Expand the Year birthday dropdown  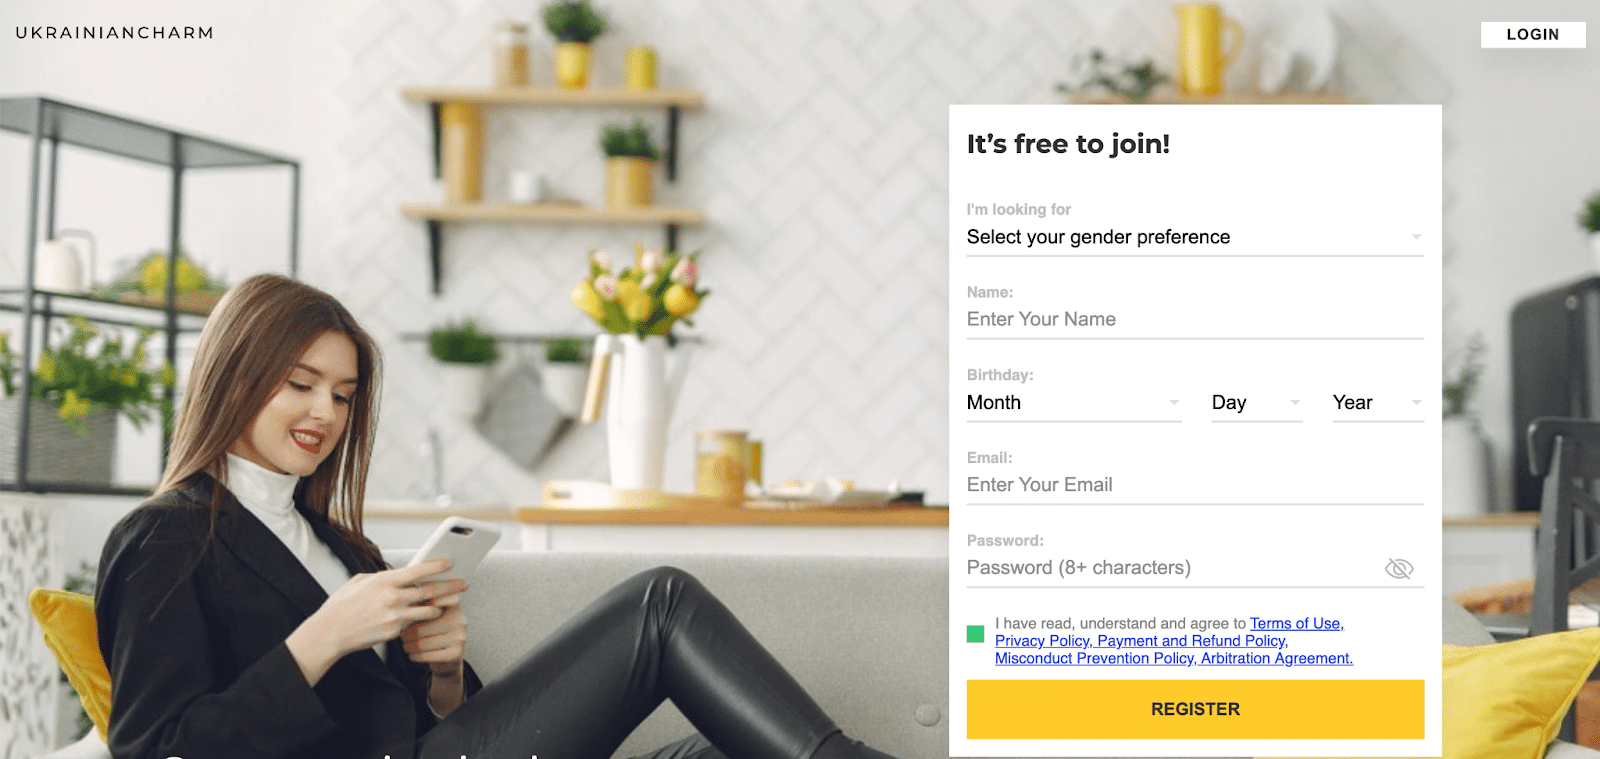1378,403
